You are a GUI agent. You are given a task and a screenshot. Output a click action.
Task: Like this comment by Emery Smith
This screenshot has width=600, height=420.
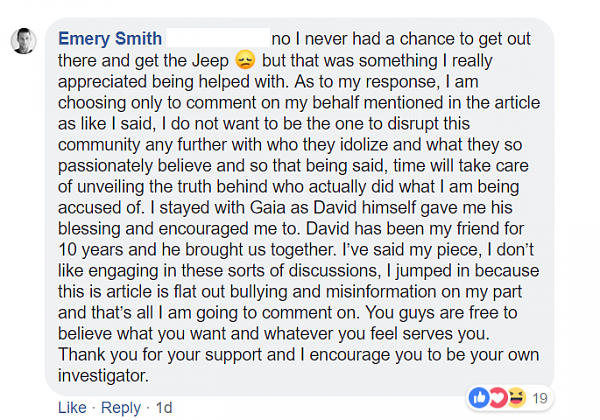72,408
